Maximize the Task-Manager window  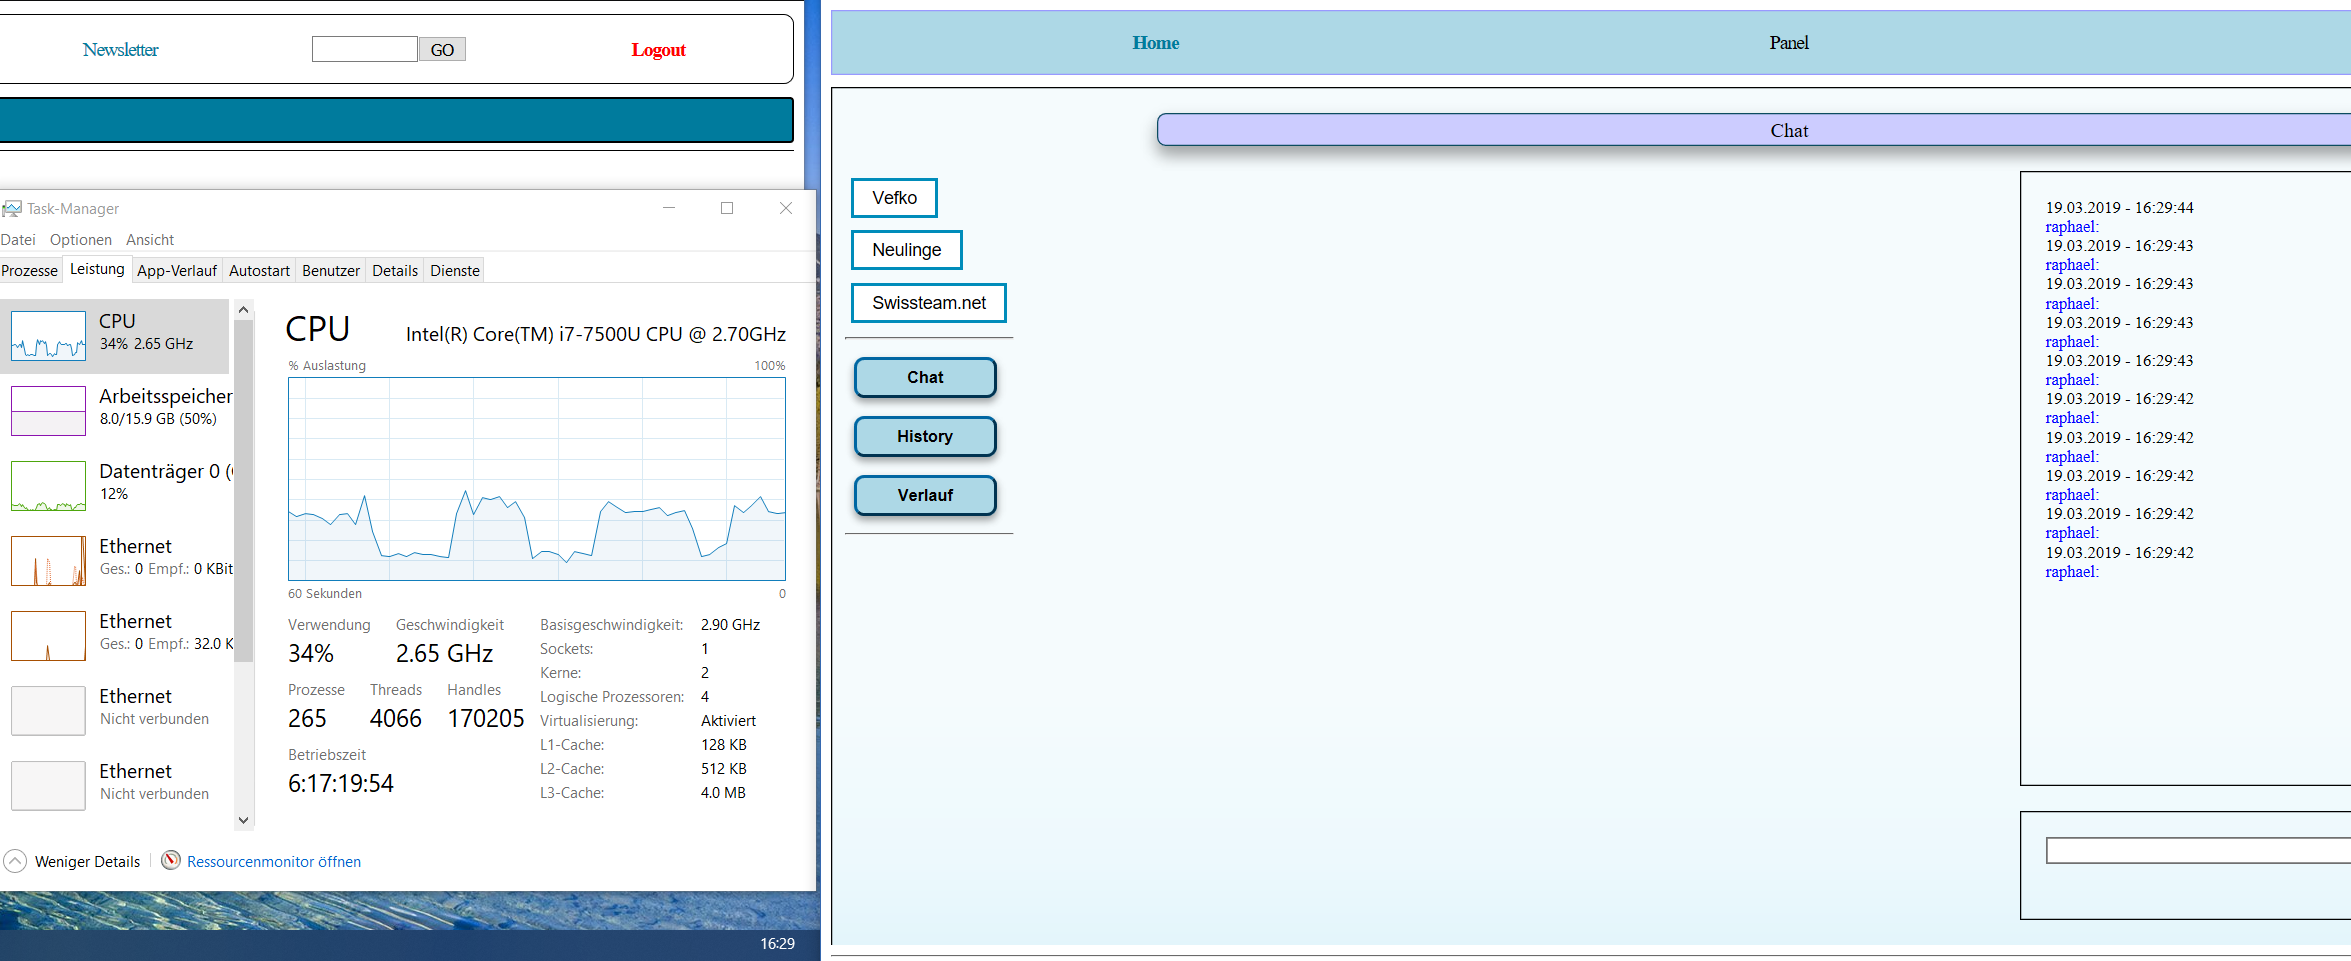pos(727,208)
